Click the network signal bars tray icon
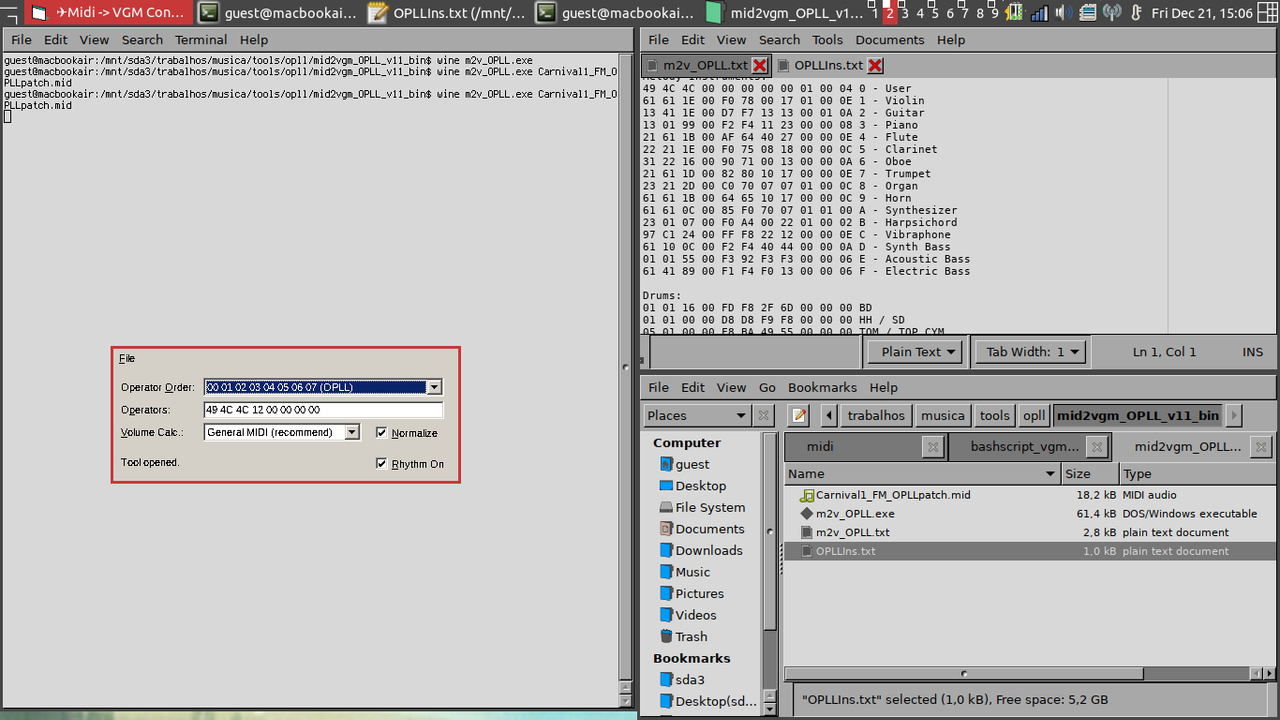The width and height of the screenshot is (1280, 720). point(1040,13)
